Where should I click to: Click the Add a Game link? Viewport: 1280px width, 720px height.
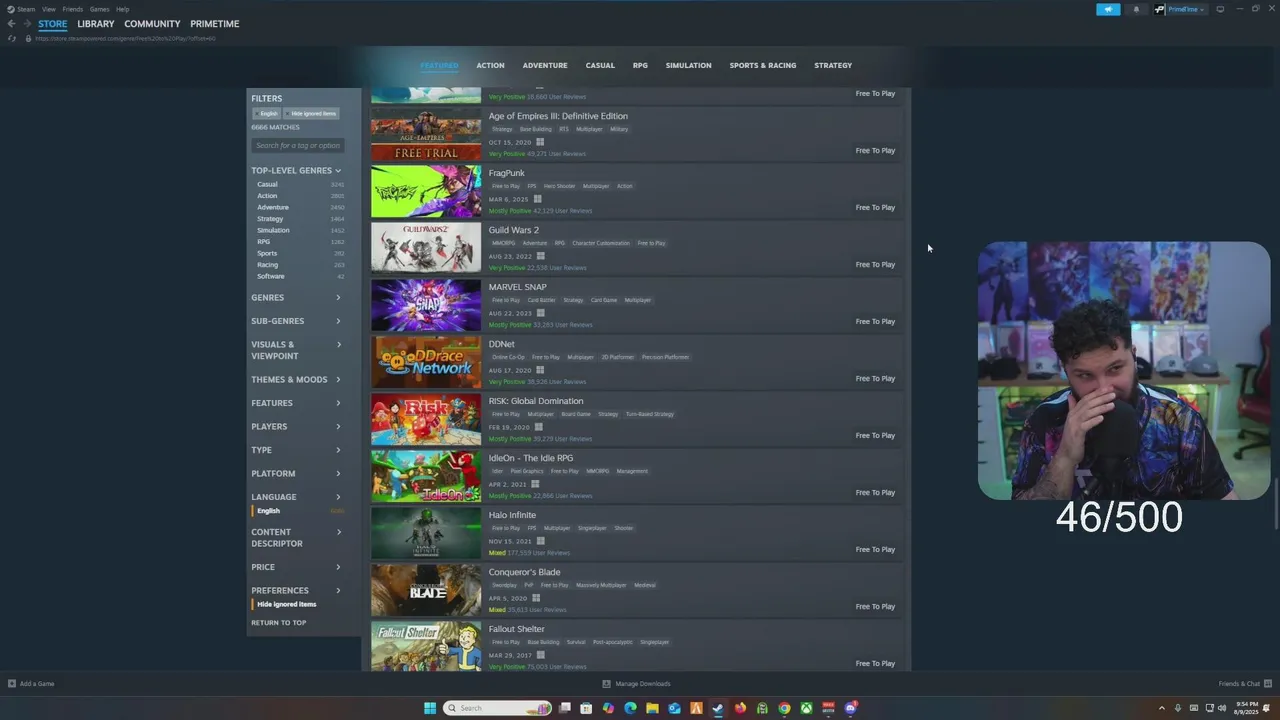coord(37,684)
